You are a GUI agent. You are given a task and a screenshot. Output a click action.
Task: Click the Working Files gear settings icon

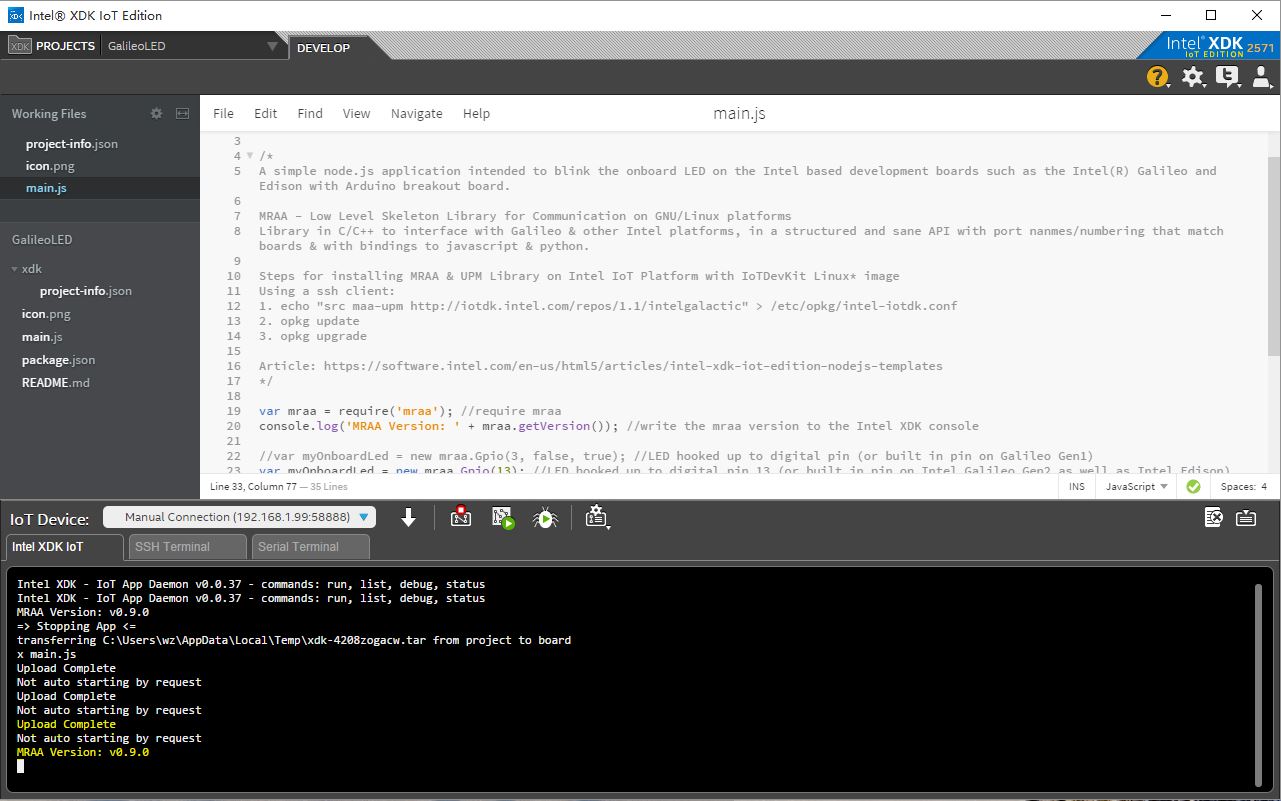156,114
